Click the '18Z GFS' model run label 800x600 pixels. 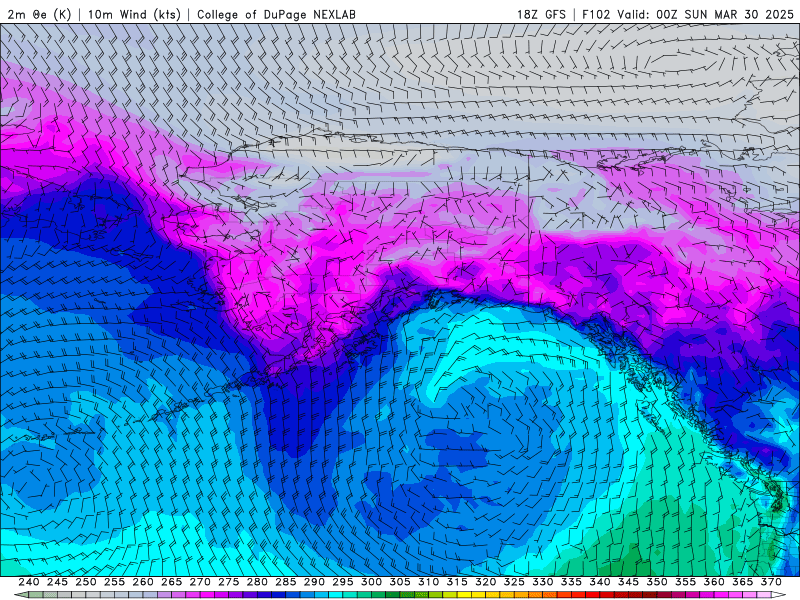pyautogui.click(x=541, y=14)
